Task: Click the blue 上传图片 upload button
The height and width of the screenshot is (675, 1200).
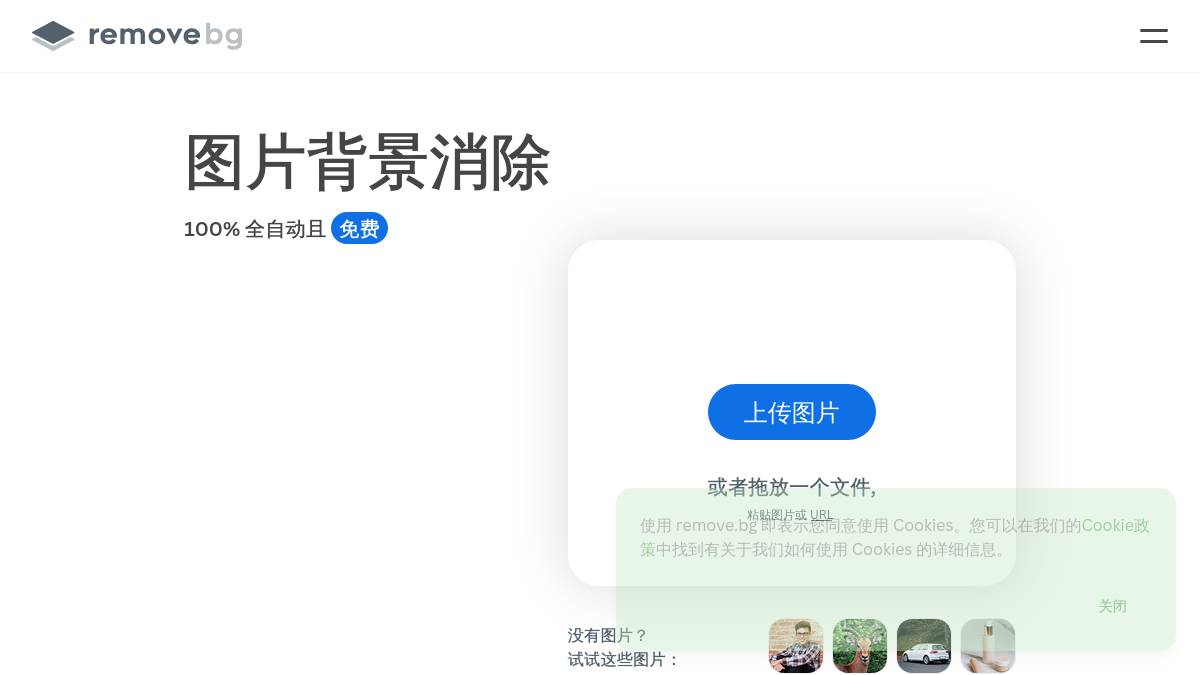Action: click(792, 412)
